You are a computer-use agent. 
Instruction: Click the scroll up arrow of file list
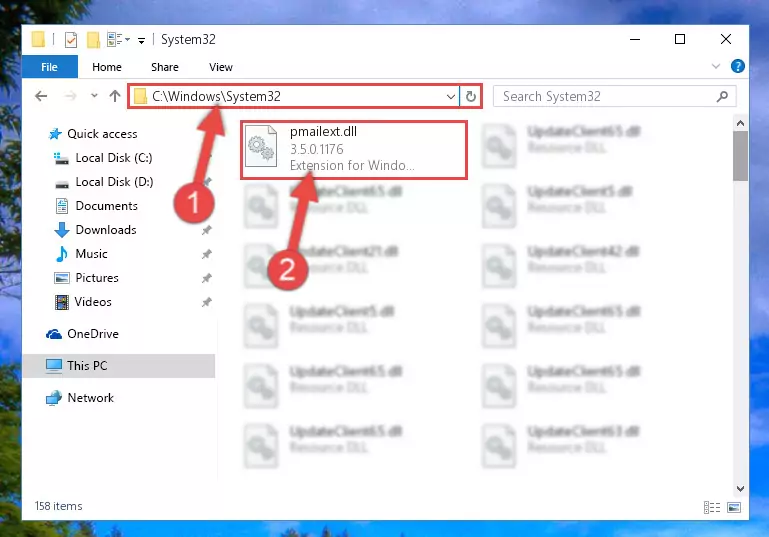(740, 123)
